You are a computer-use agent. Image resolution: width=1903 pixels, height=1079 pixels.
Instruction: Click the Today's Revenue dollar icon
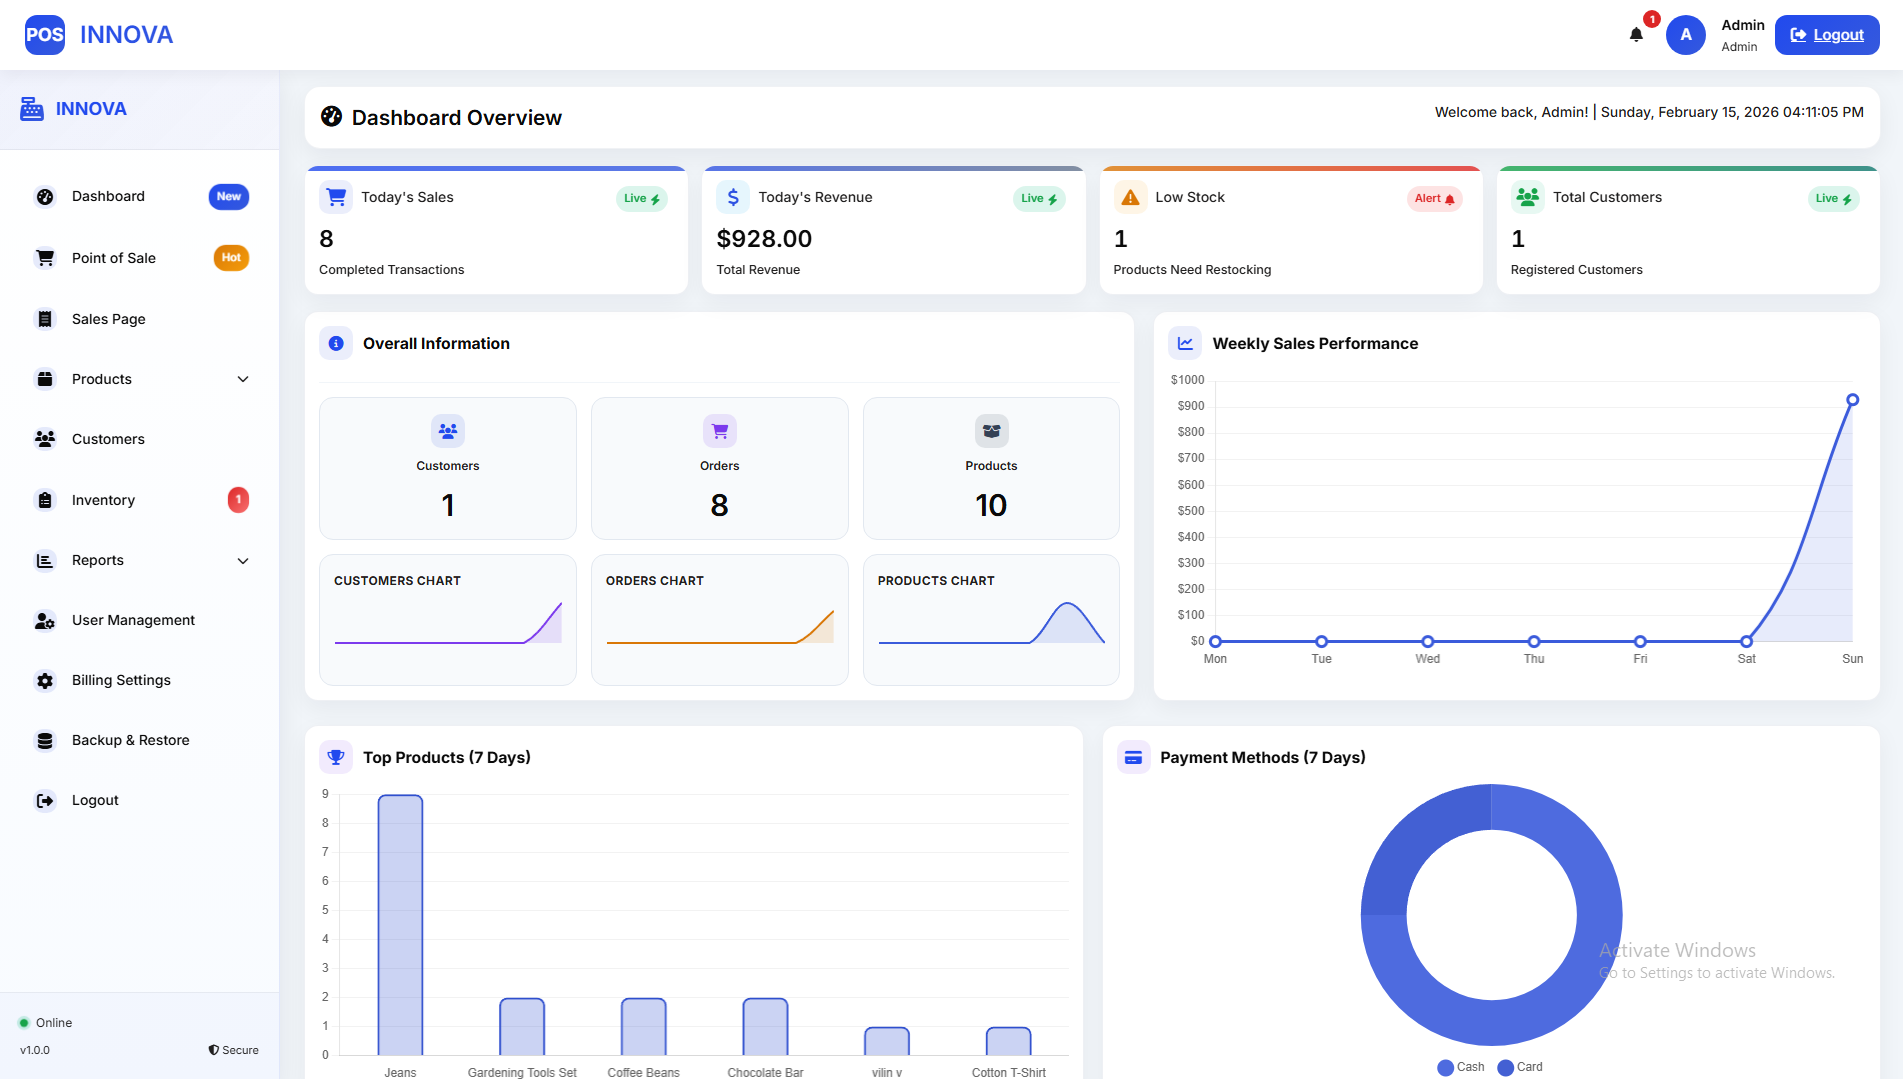733,197
